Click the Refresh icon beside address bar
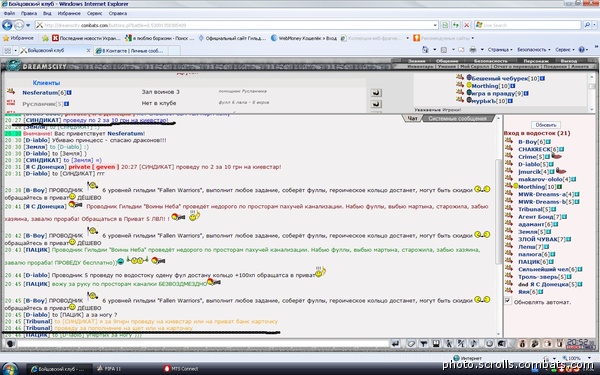The width and height of the screenshot is (600, 375). click(x=456, y=25)
